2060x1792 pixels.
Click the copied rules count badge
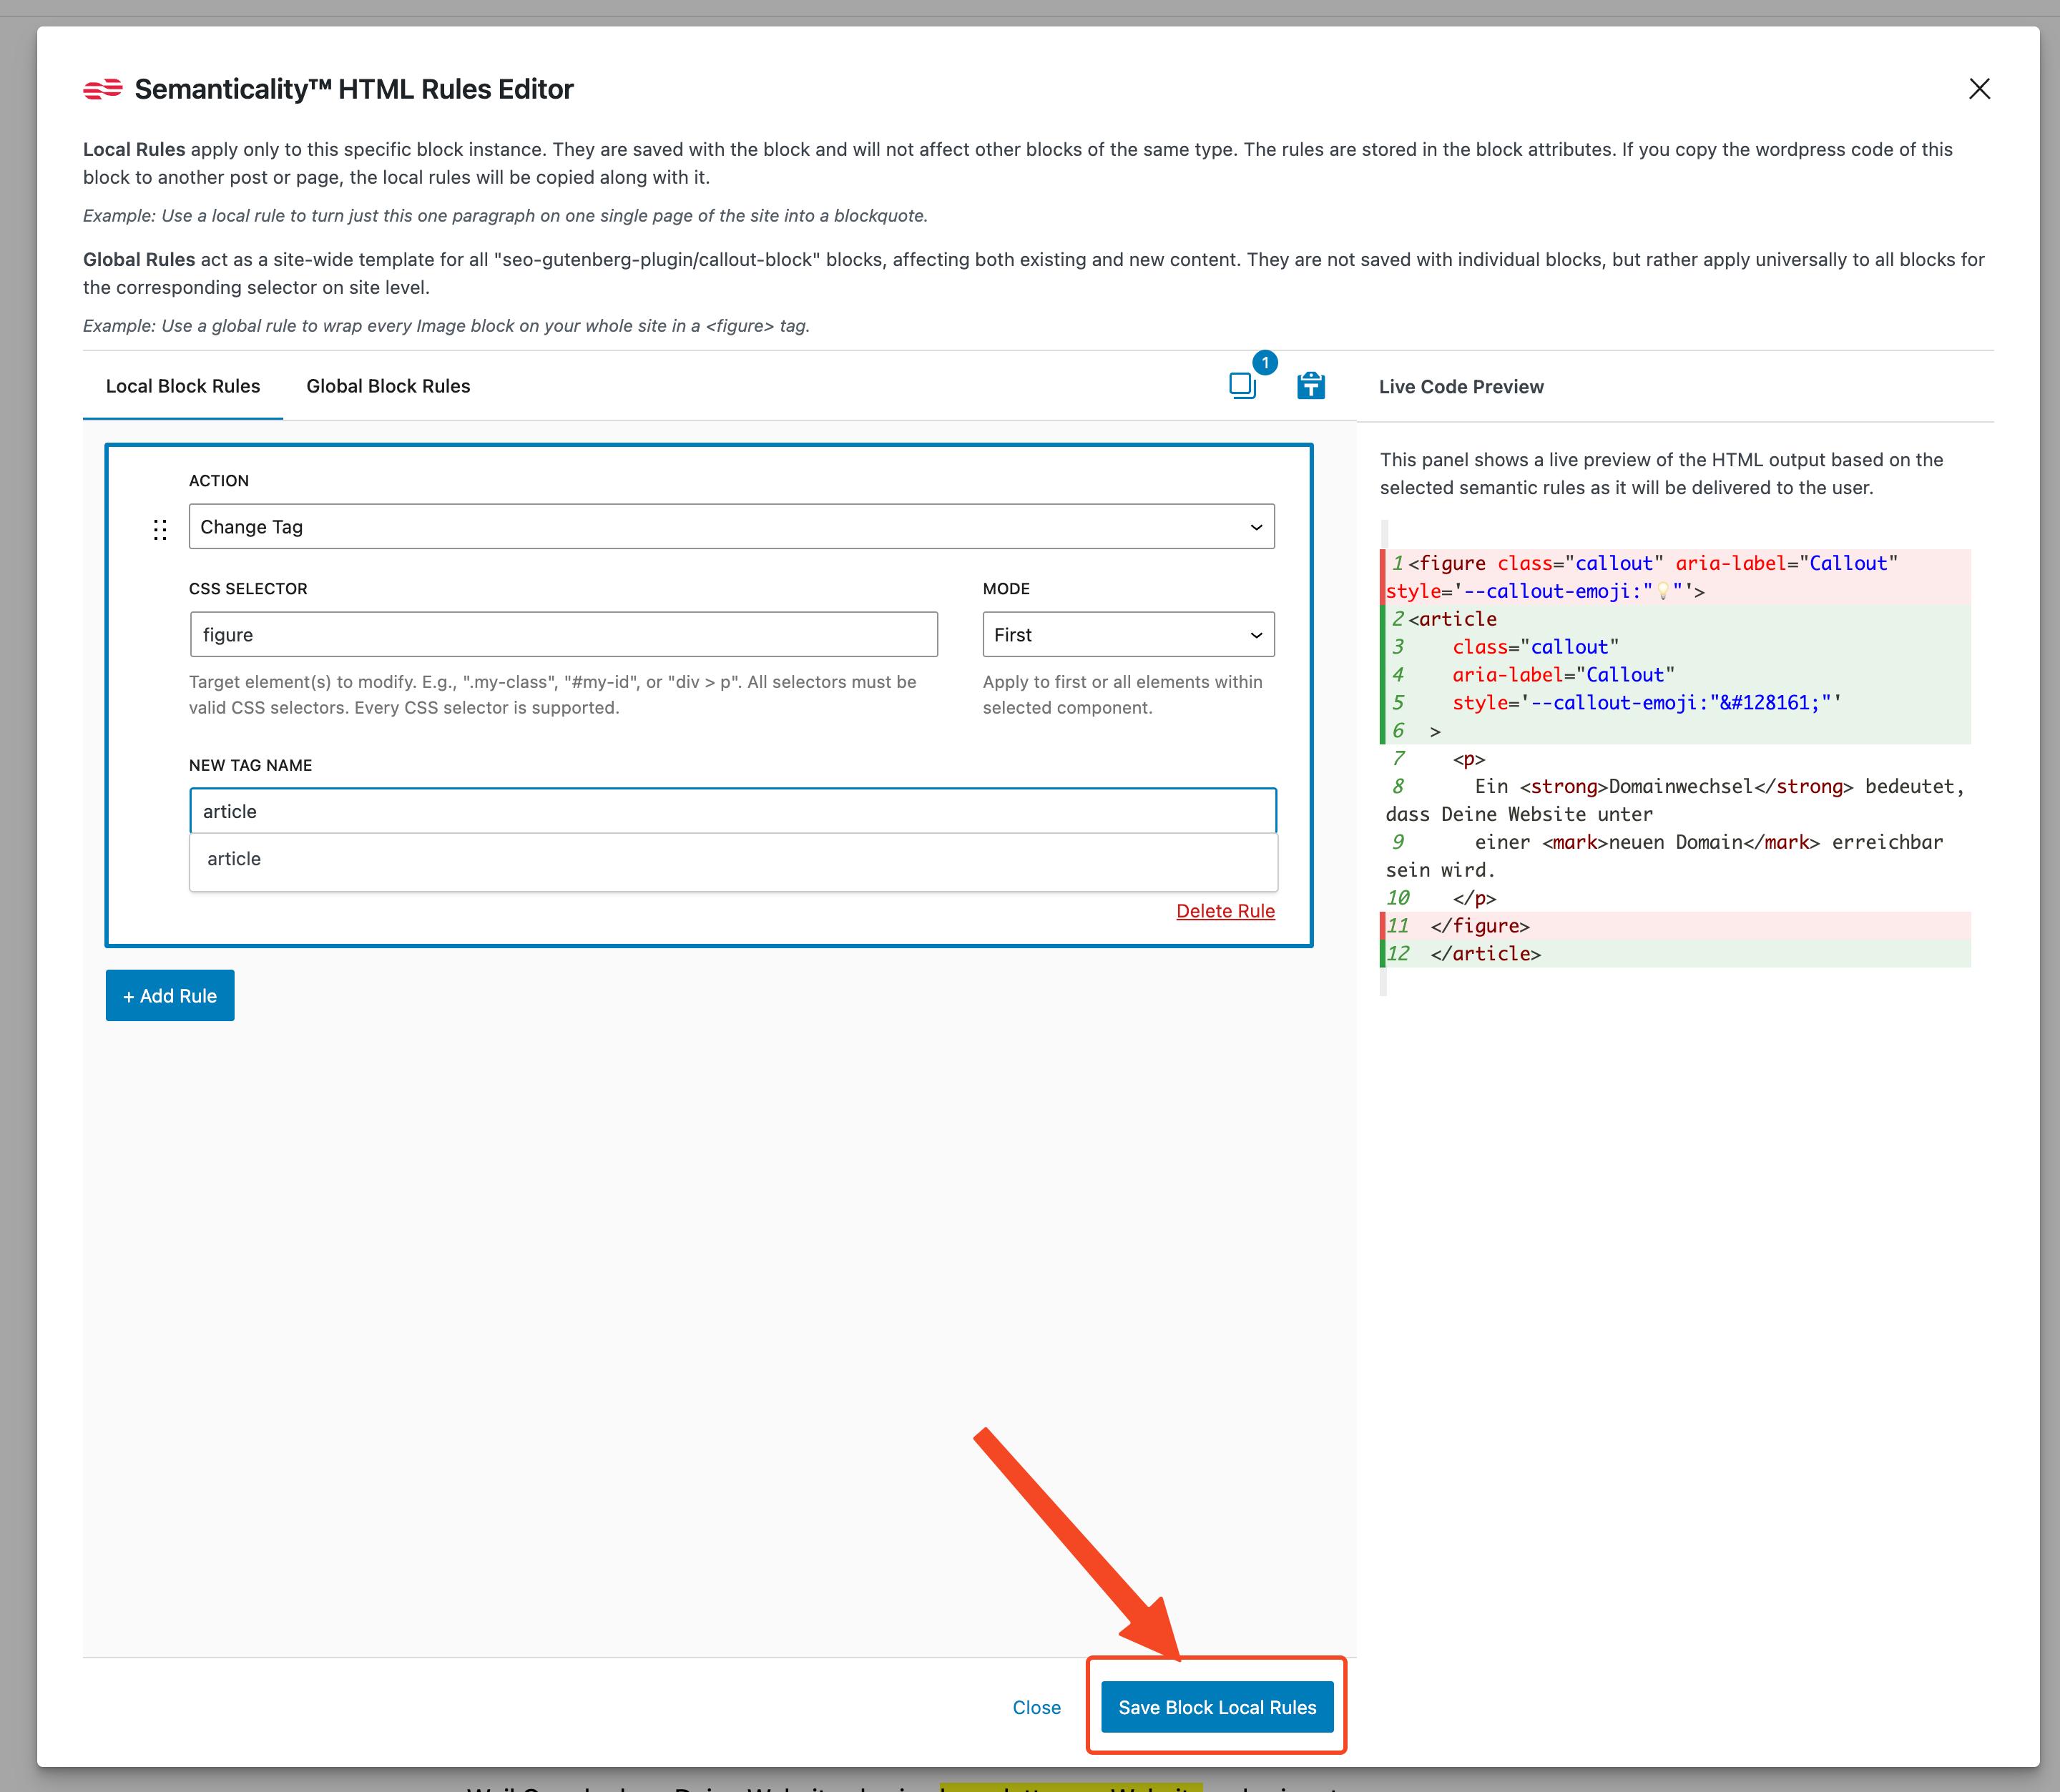[1265, 362]
